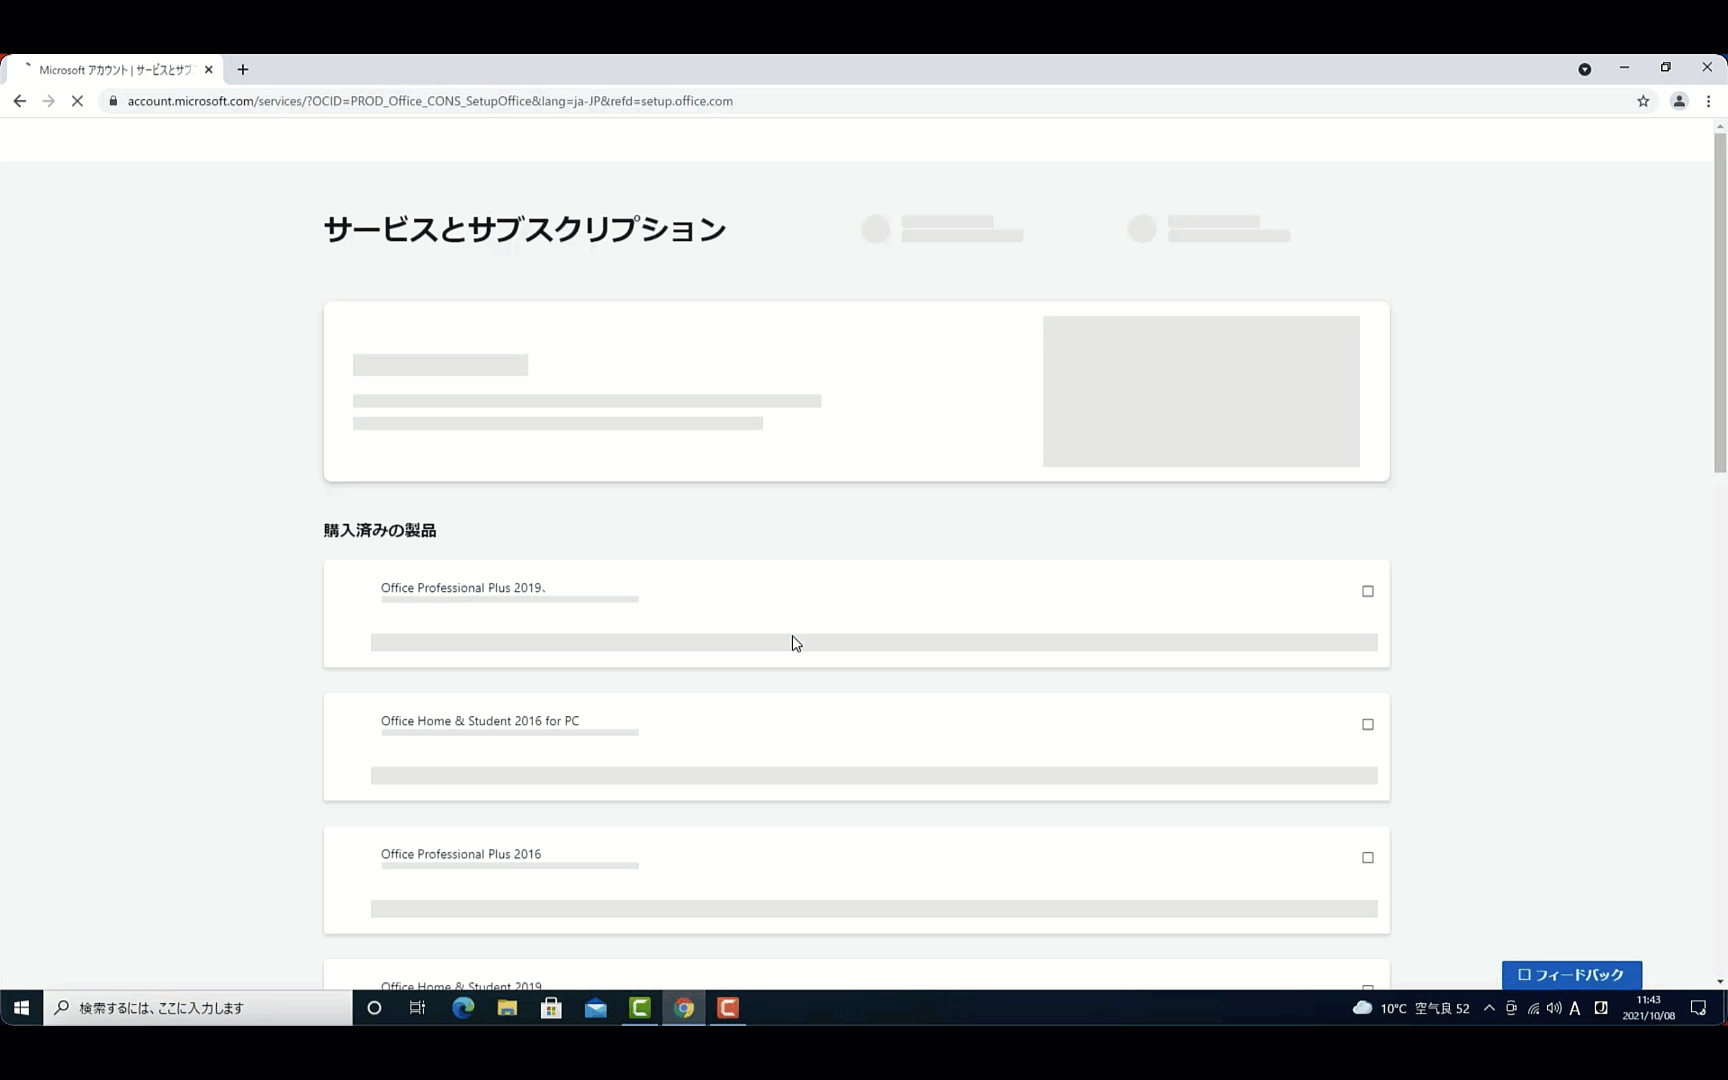Screen dimensions: 1728x1080
Task: Open the green Camtasia taskbar icon
Action: 640,1008
